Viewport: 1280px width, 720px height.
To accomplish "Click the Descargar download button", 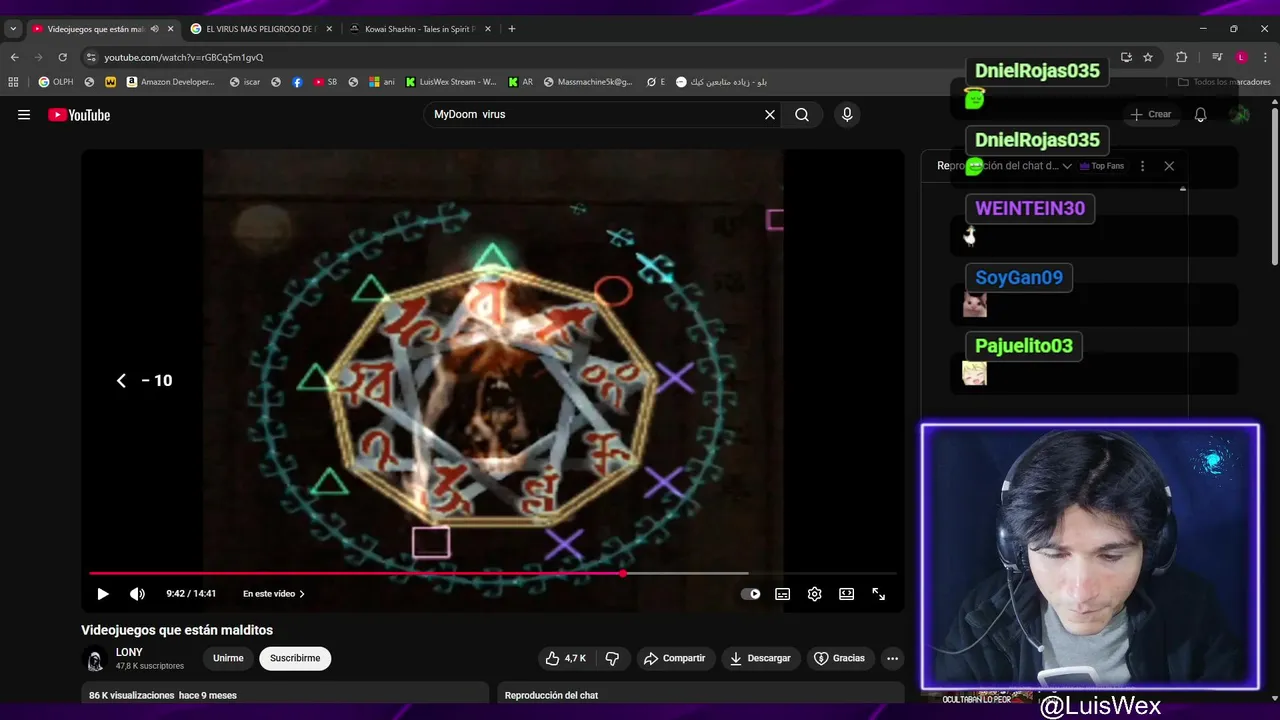I will [x=760, y=658].
